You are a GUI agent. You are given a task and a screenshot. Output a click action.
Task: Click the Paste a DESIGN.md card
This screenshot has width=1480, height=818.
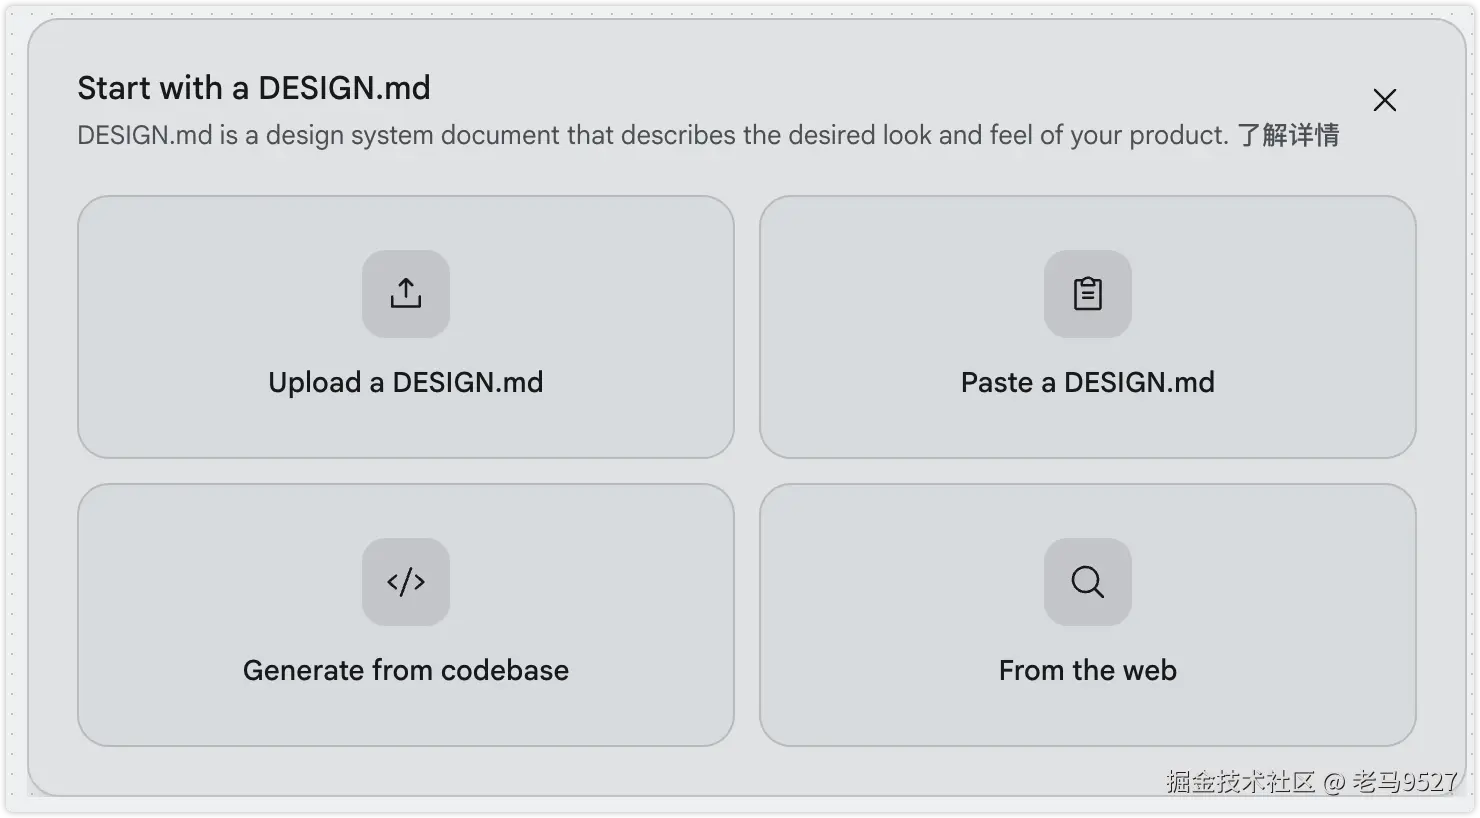(1088, 327)
